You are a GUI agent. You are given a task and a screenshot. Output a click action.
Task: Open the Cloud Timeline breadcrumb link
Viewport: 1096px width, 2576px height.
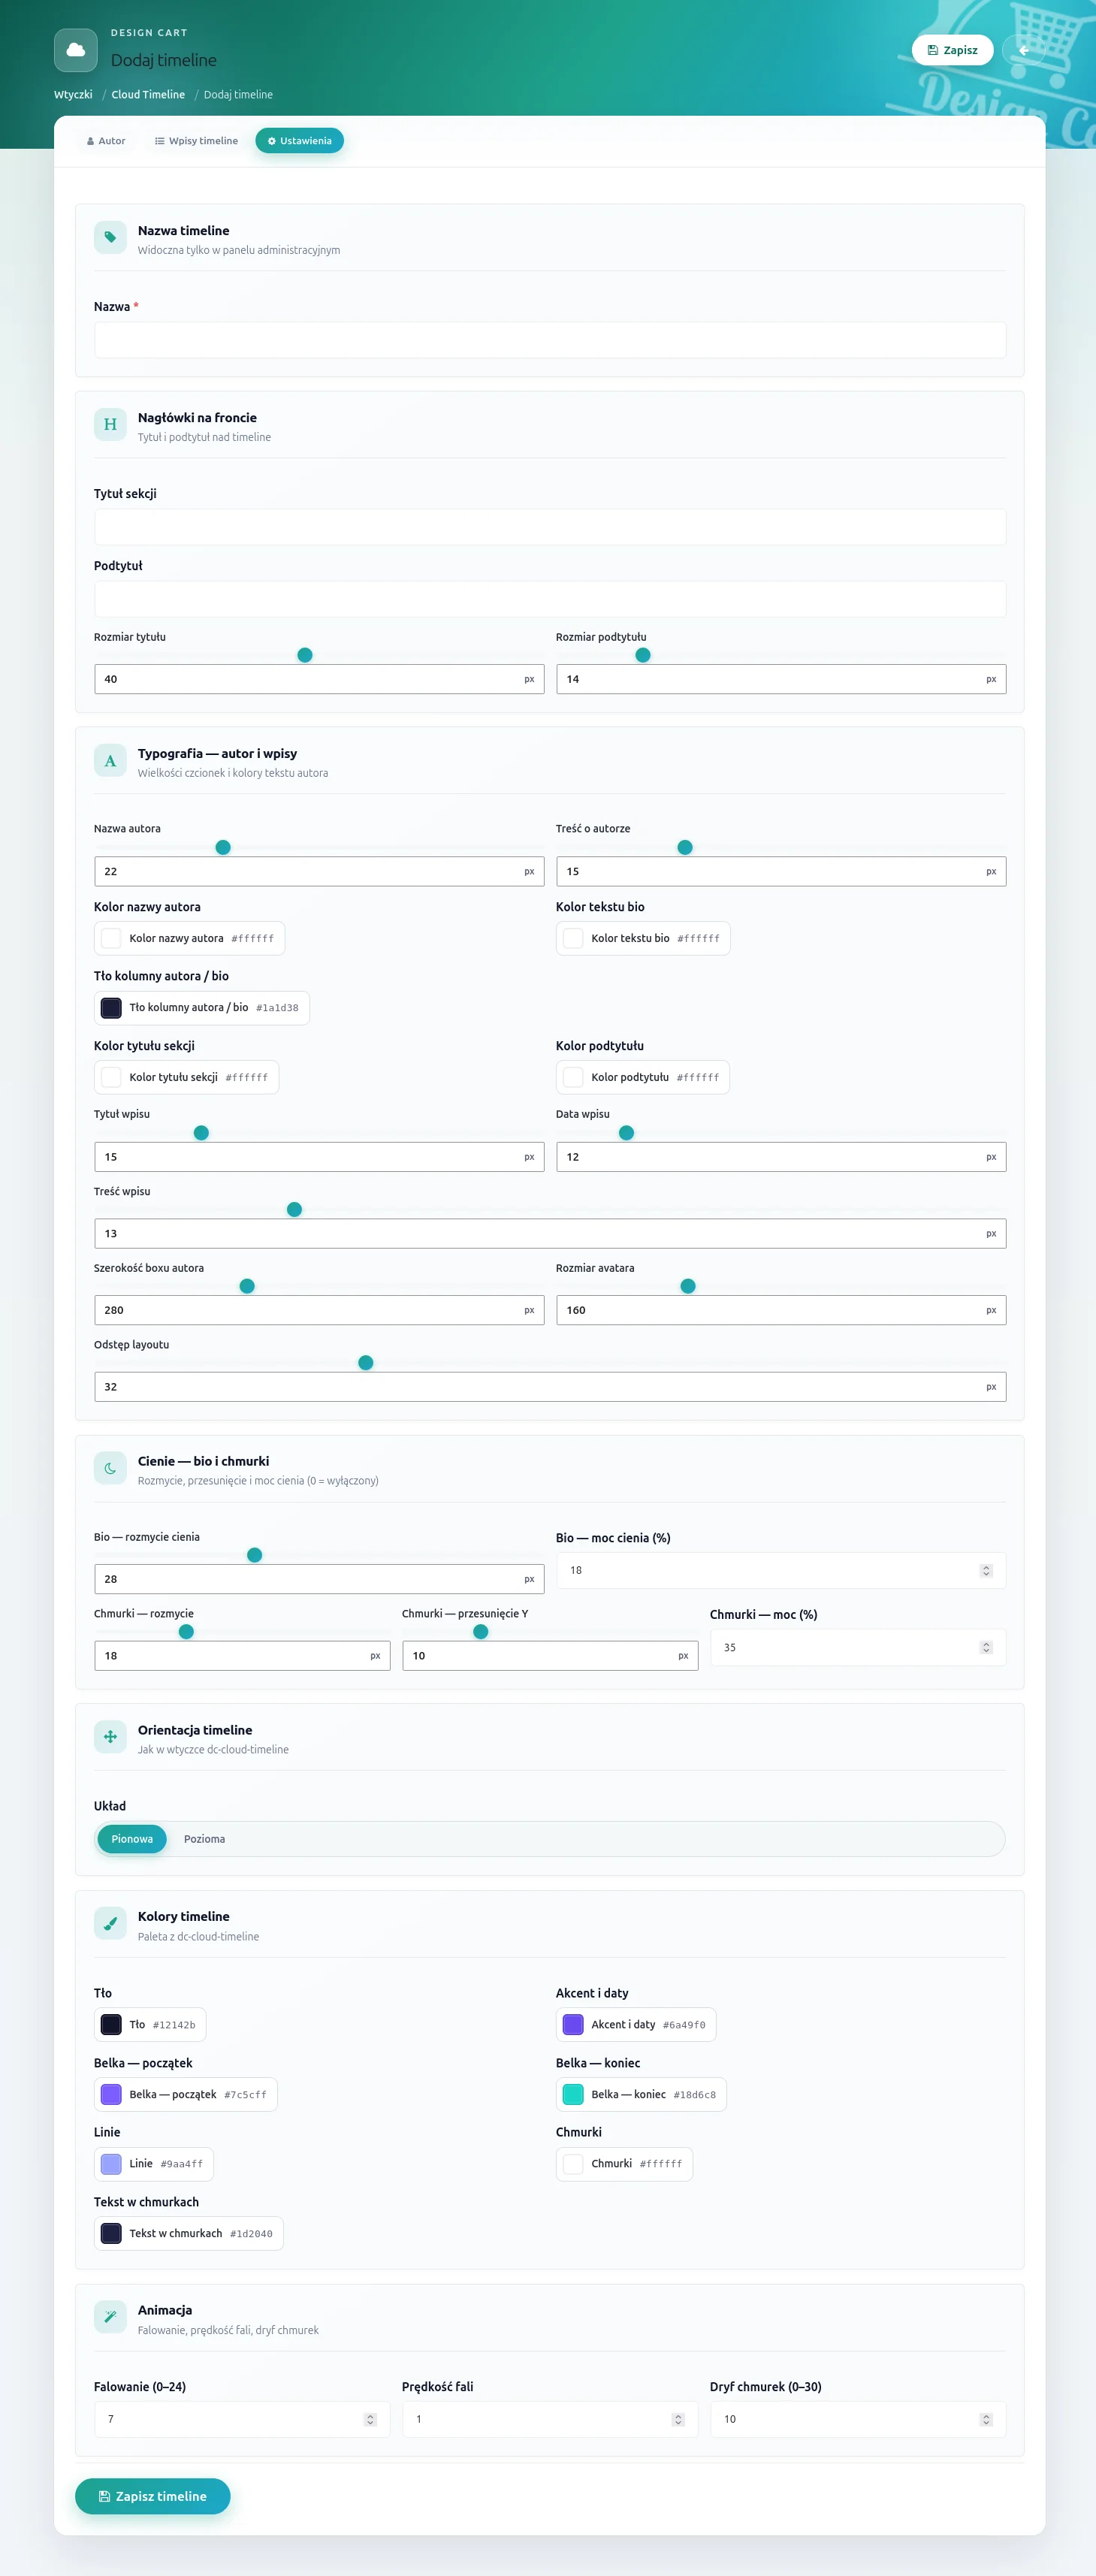(x=148, y=95)
